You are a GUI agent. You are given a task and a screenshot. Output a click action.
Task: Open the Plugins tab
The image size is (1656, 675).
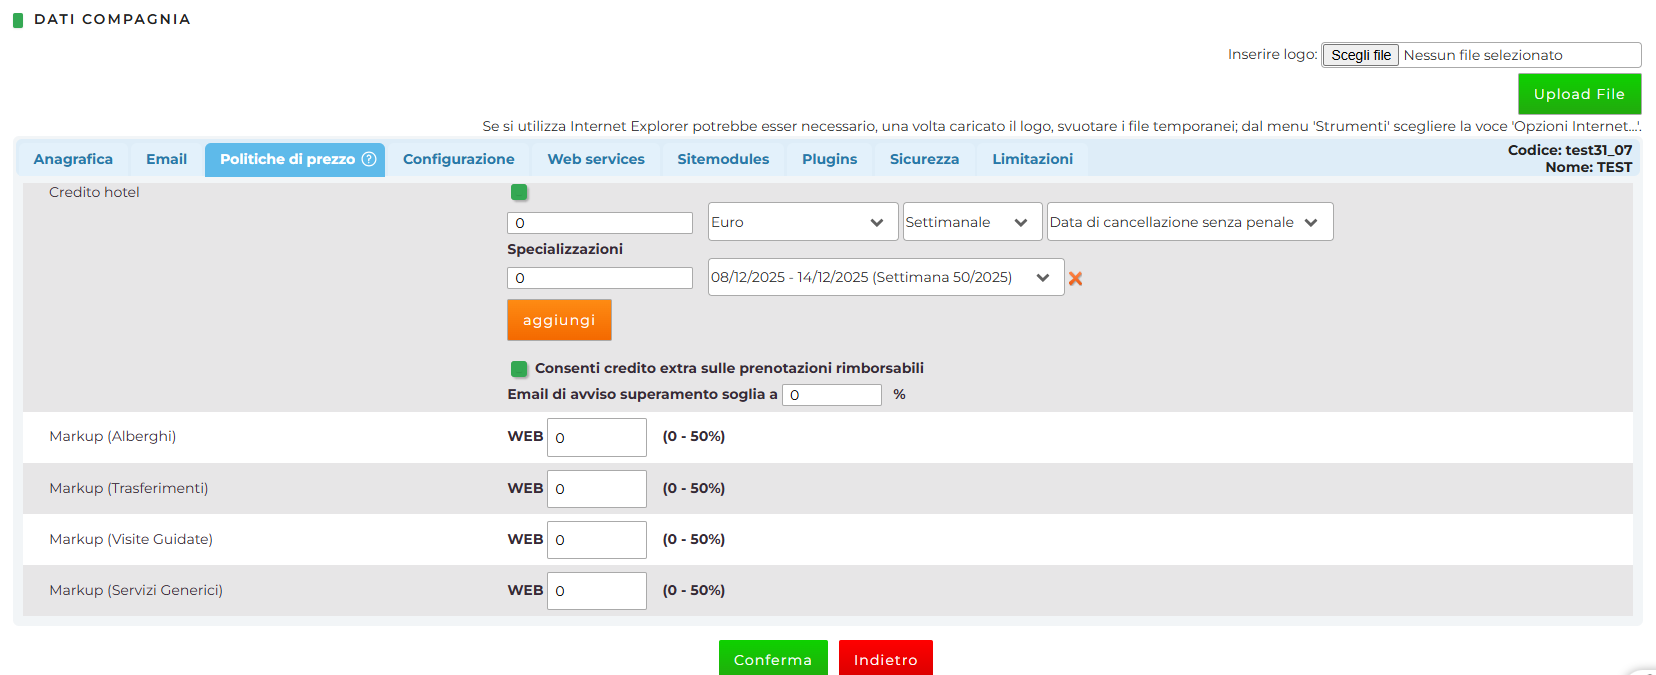coord(829,159)
